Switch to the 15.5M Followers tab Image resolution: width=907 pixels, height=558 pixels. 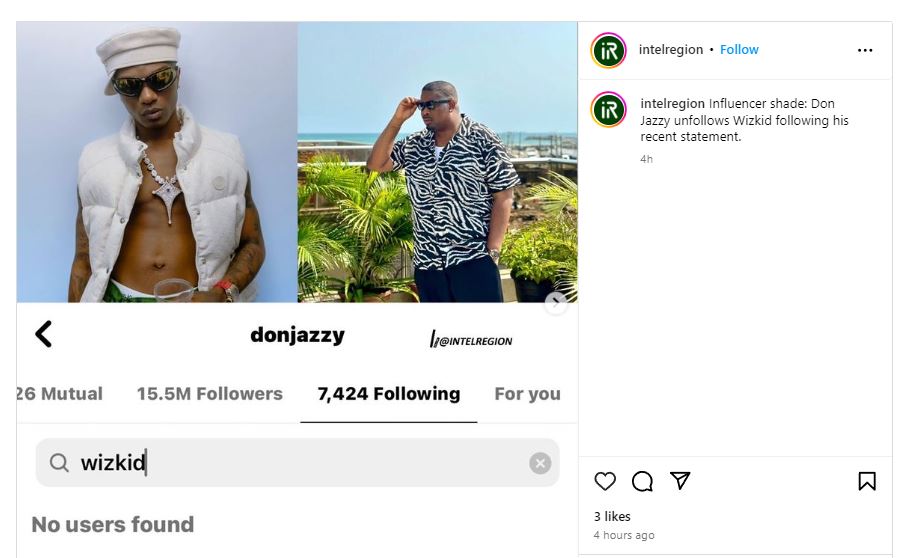pyautogui.click(x=209, y=394)
